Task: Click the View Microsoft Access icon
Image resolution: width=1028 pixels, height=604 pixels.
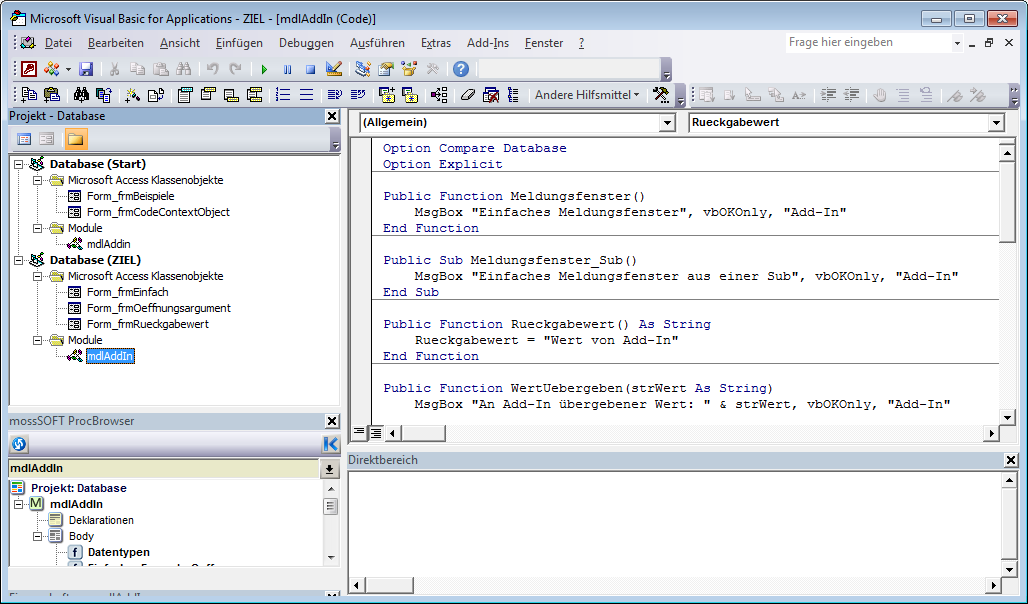Action: click(x=29, y=69)
